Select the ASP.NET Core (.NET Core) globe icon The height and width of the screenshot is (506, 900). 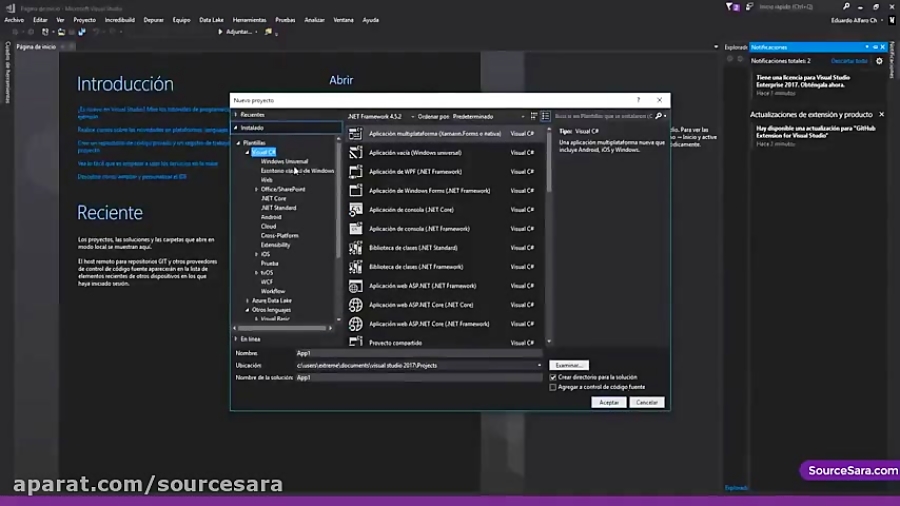355,305
